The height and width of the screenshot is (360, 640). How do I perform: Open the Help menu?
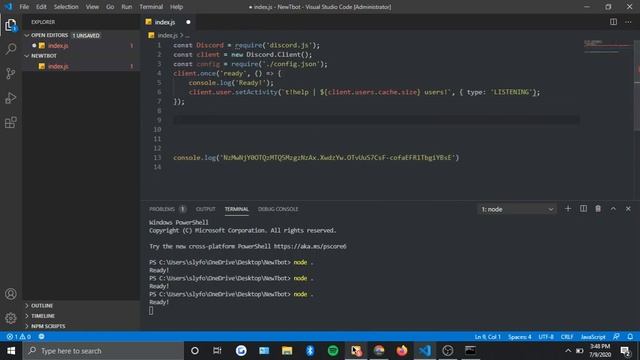click(176, 7)
